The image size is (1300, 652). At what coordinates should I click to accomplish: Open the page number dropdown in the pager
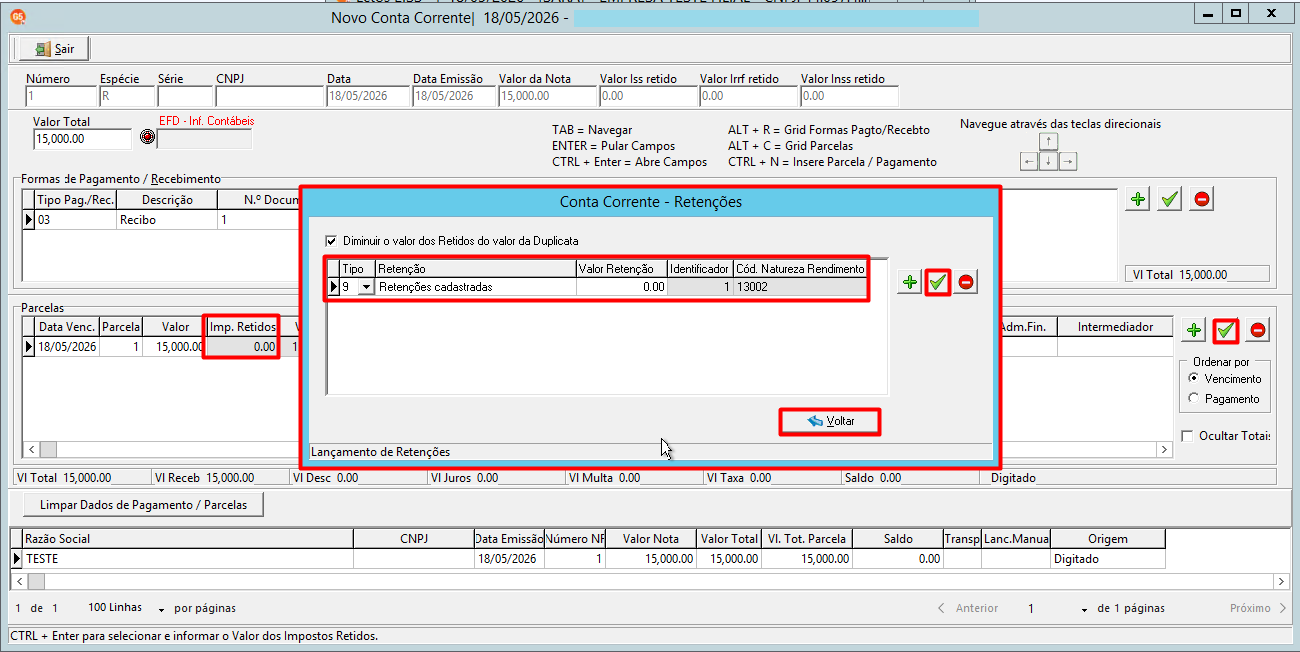[1084, 608]
